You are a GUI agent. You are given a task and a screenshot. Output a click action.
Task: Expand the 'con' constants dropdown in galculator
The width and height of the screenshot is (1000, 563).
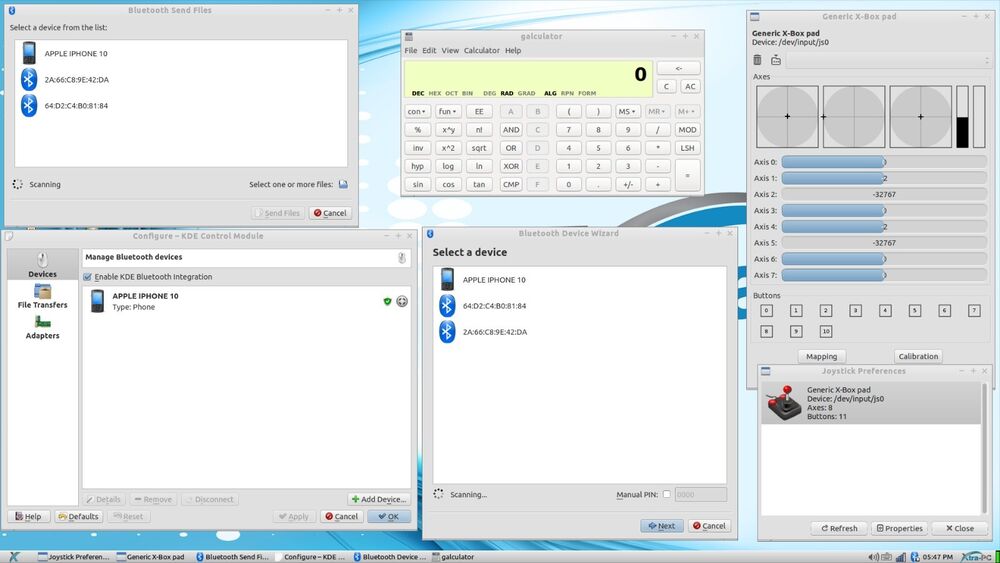[x=417, y=112]
